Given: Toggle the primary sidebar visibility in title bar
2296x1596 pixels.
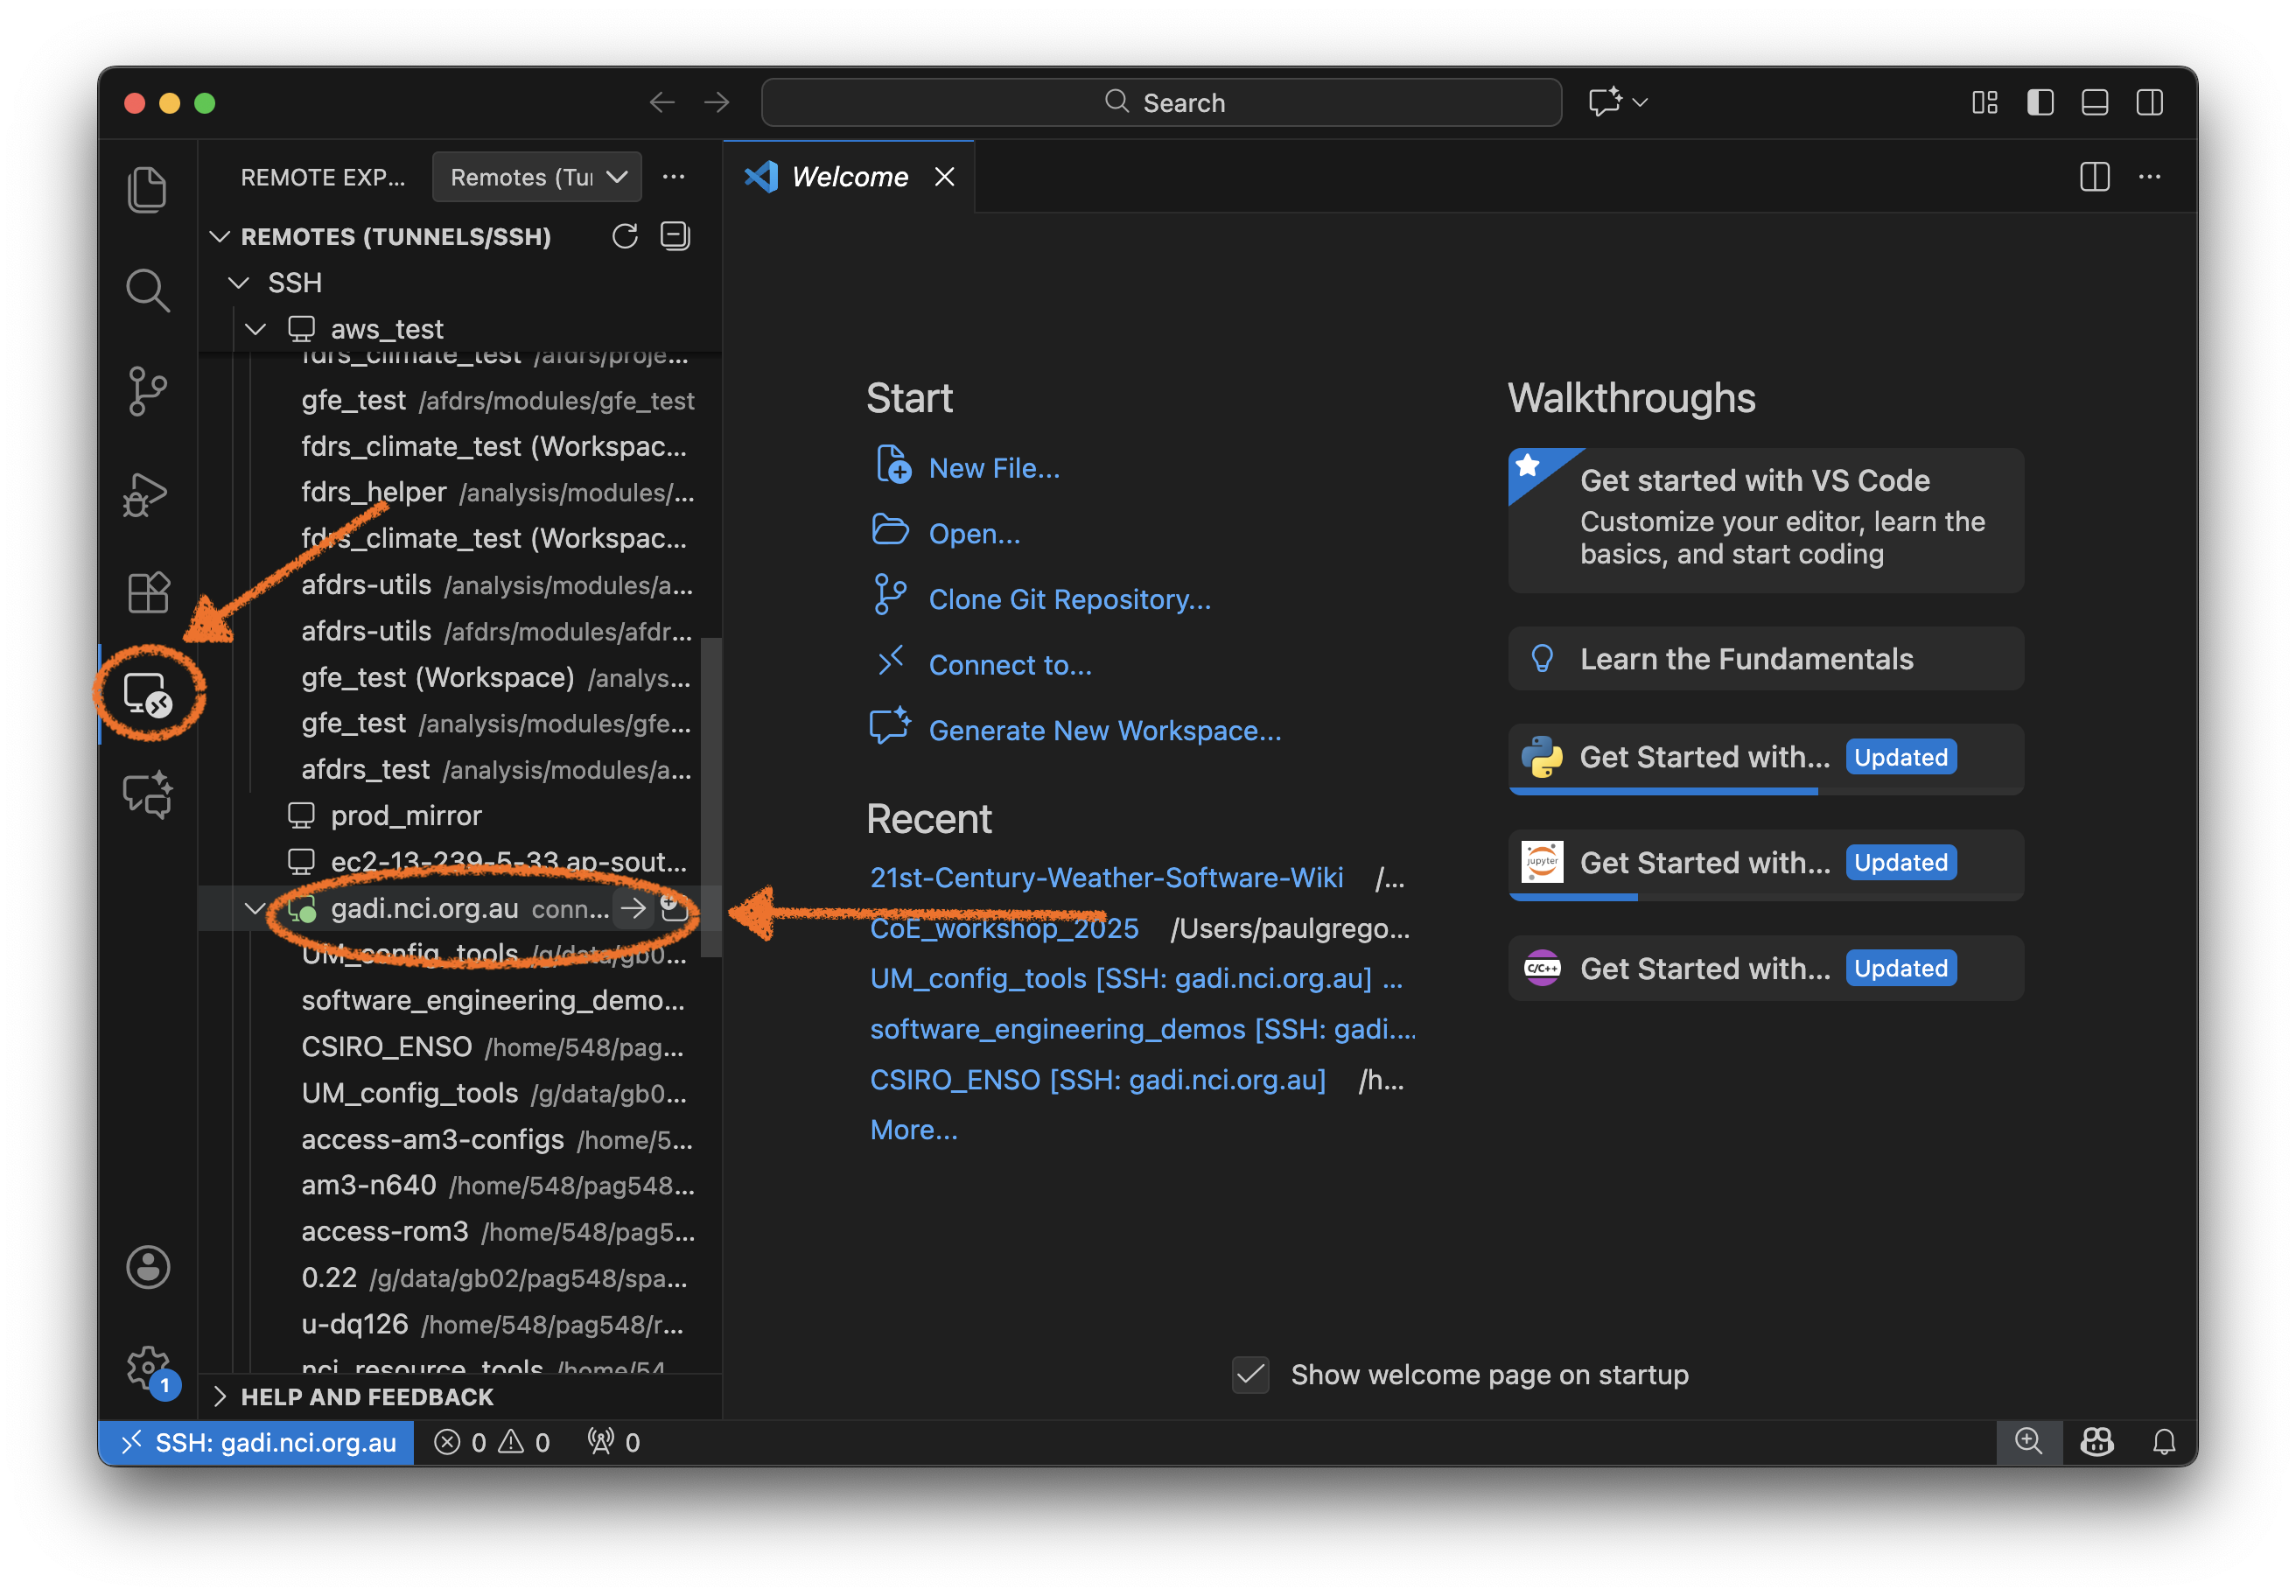Looking at the screenshot, I should point(2040,102).
